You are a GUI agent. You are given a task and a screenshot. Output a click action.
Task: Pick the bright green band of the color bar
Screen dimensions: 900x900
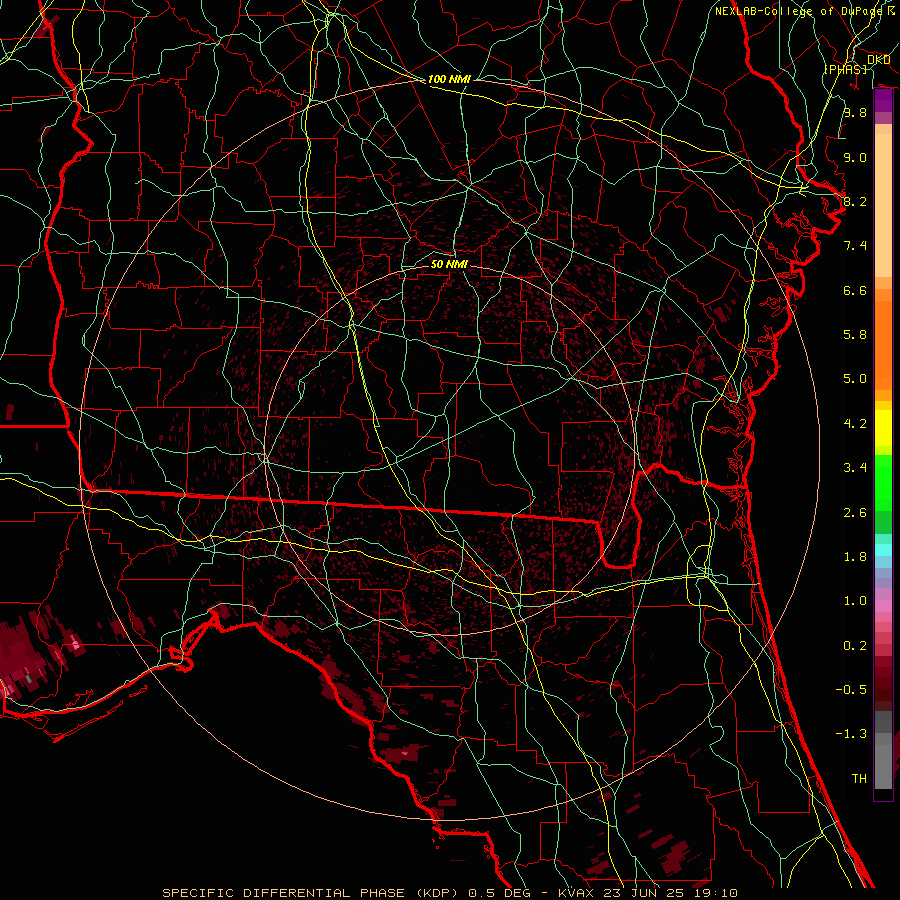[x=883, y=483]
